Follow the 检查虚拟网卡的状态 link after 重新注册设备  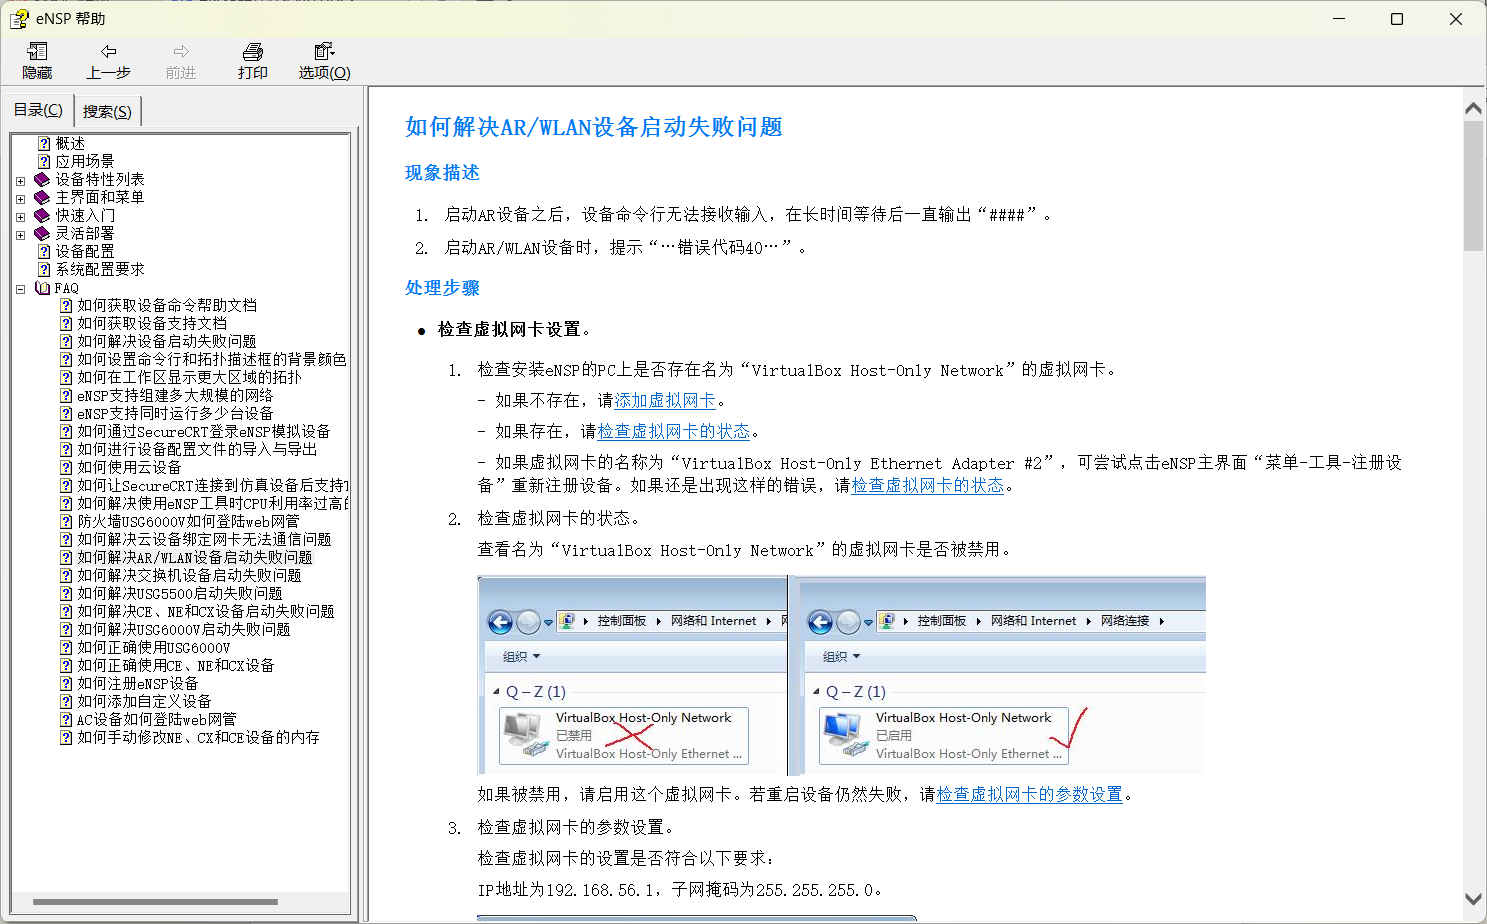927,485
